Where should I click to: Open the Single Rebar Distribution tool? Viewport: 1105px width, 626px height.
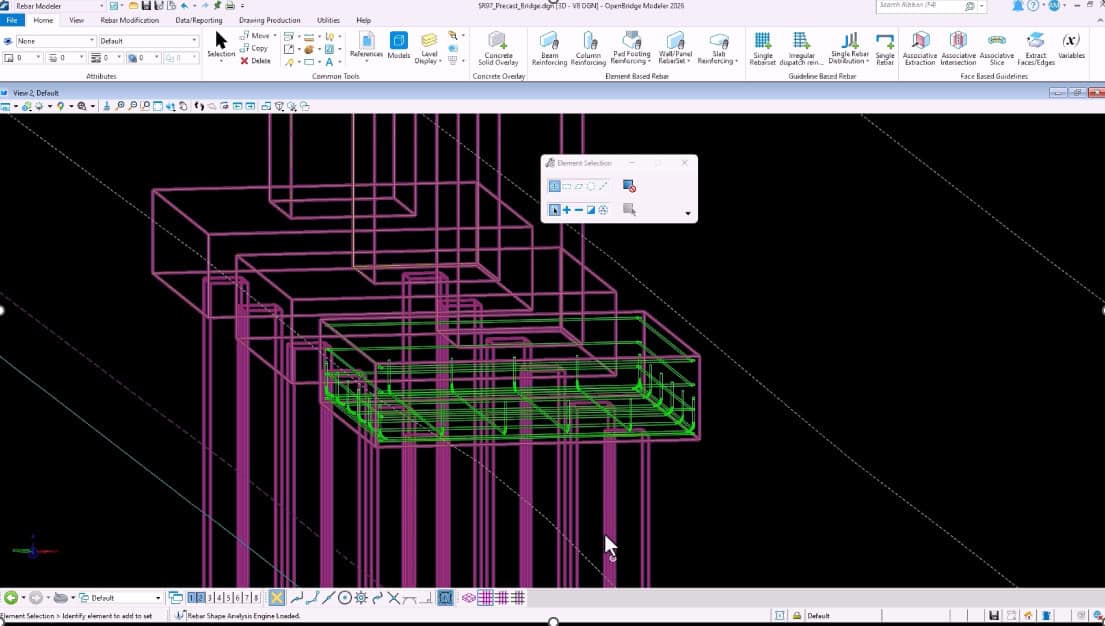[849, 48]
